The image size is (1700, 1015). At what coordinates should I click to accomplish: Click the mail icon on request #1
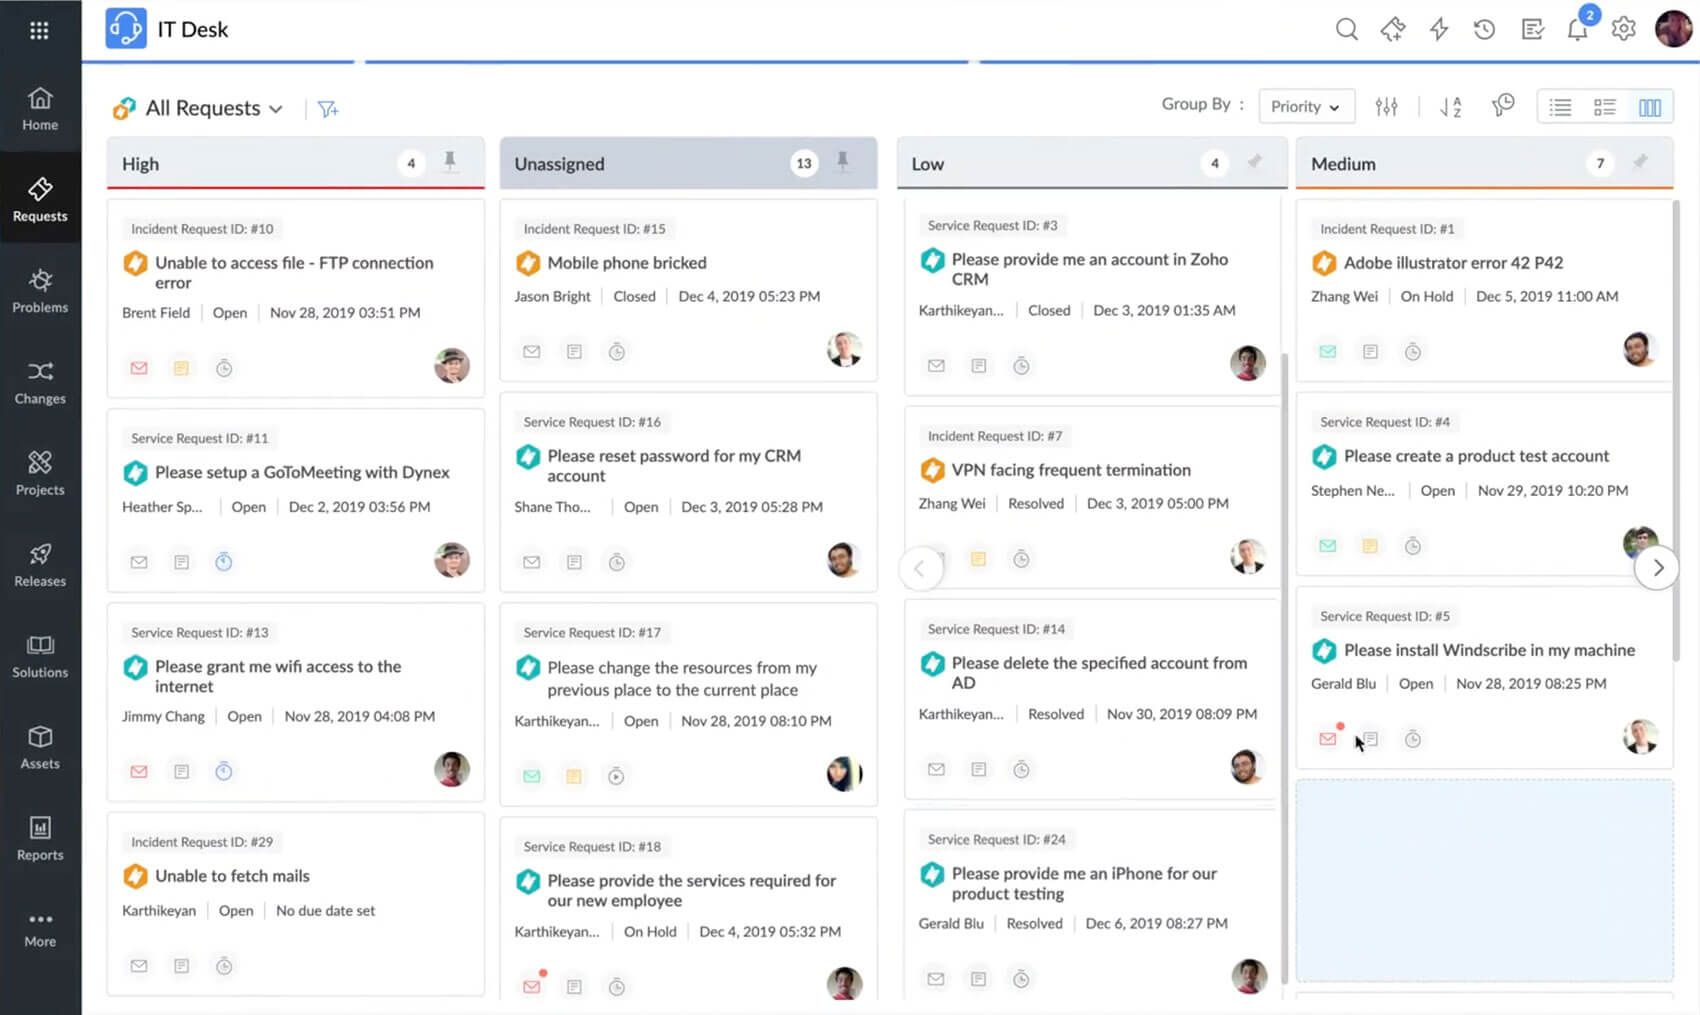click(x=1327, y=352)
